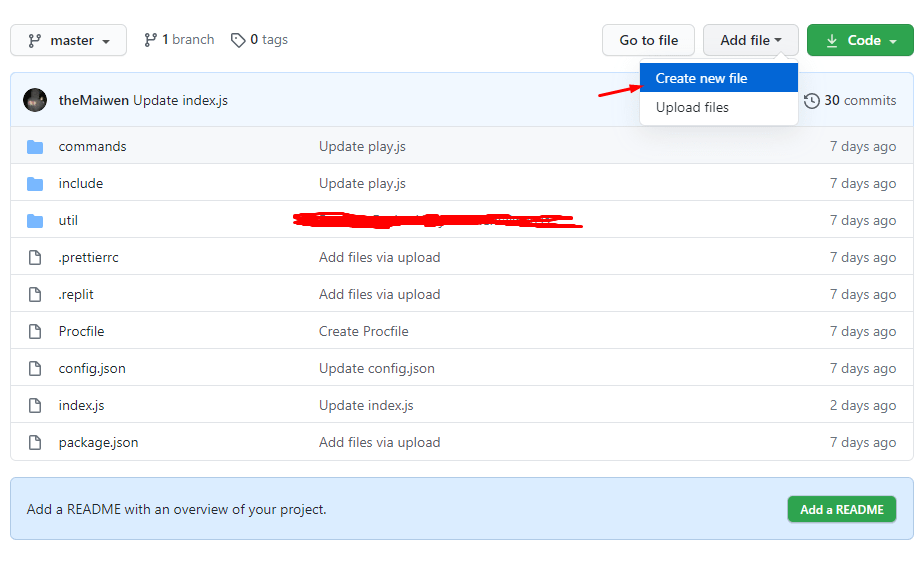Click the file icon for .replit
The height and width of the screenshot is (564, 923).
pyautogui.click(x=35, y=294)
